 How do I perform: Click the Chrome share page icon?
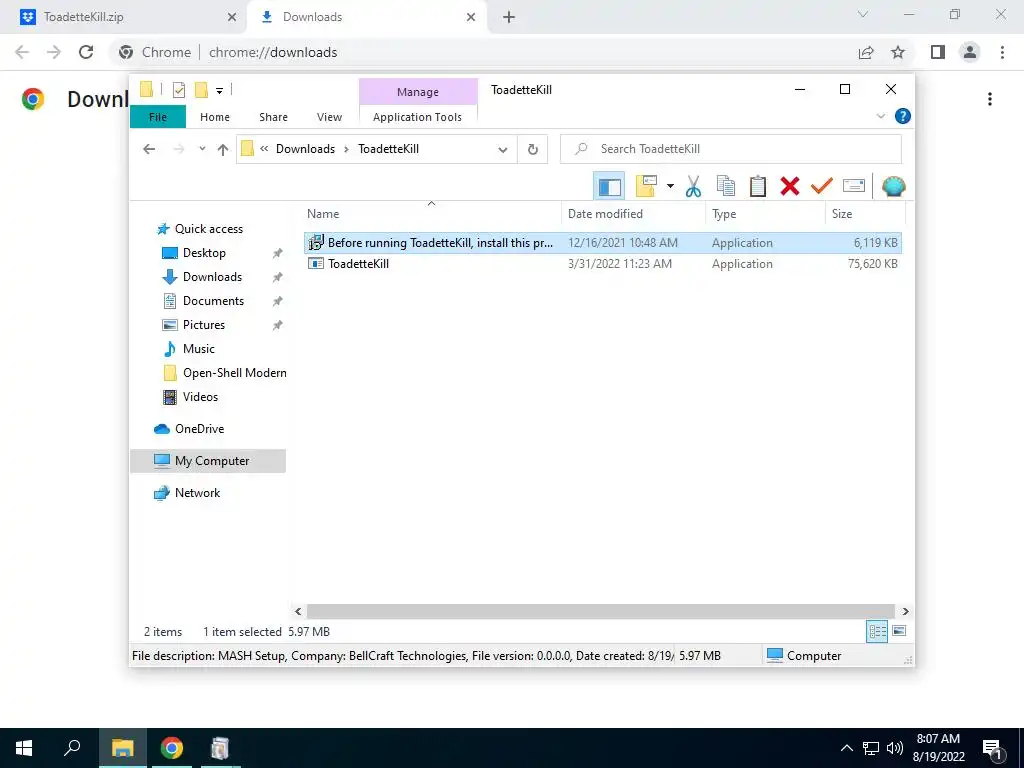tap(866, 52)
